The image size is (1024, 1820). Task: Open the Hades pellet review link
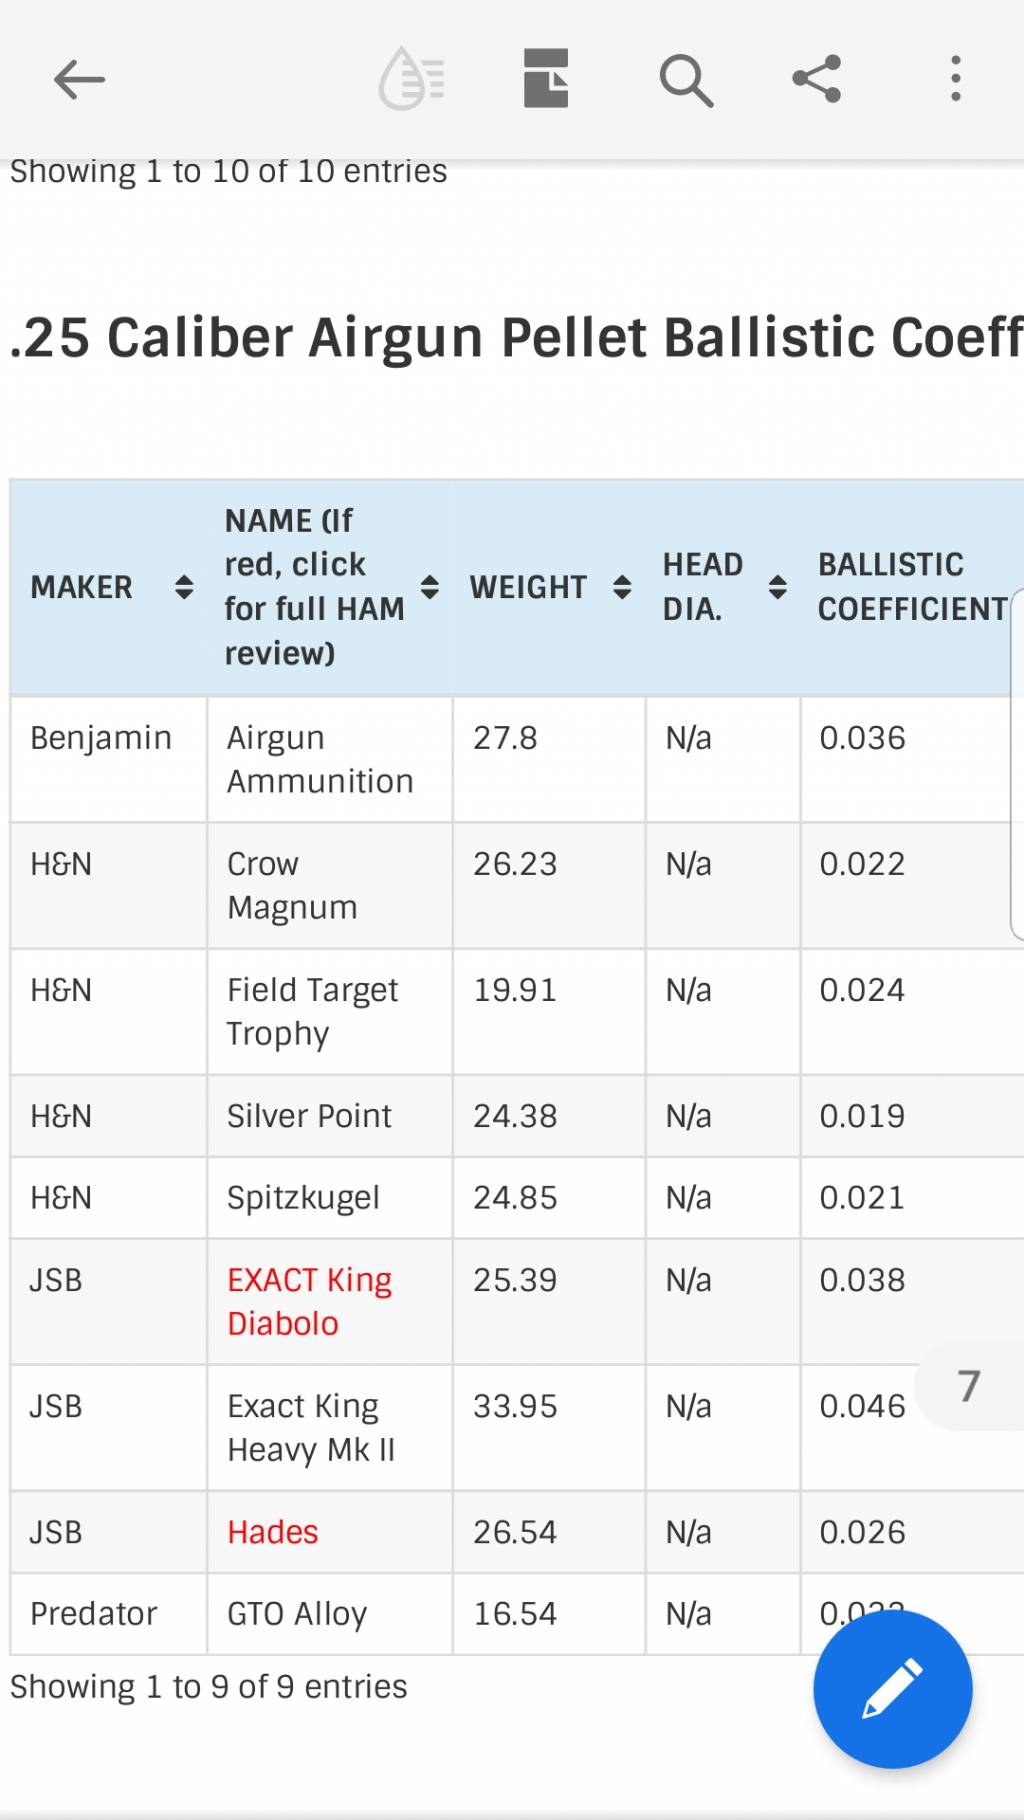[x=272, y=1532]
